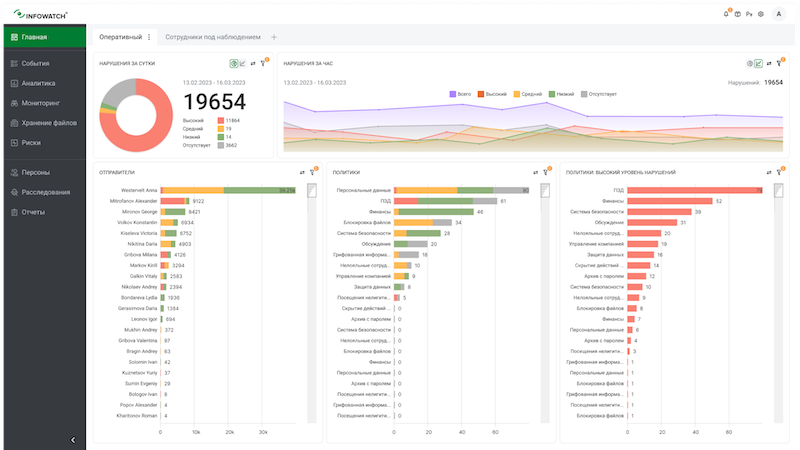Open filter in Отправители widget
Screen dimensions: 800x450
[x=313, y=172]
